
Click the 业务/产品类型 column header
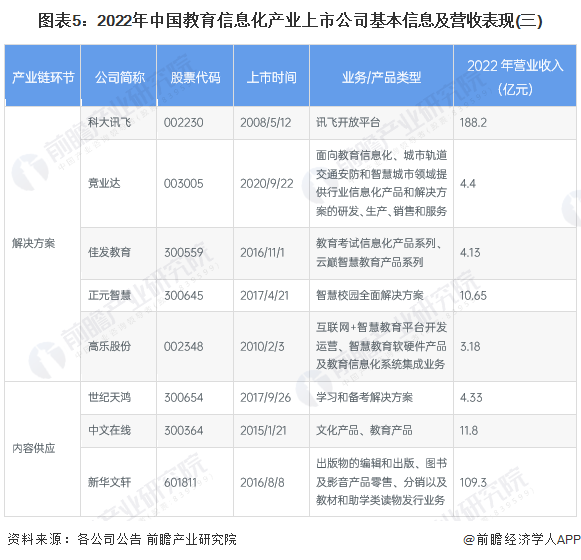click(x=381, y=76)
